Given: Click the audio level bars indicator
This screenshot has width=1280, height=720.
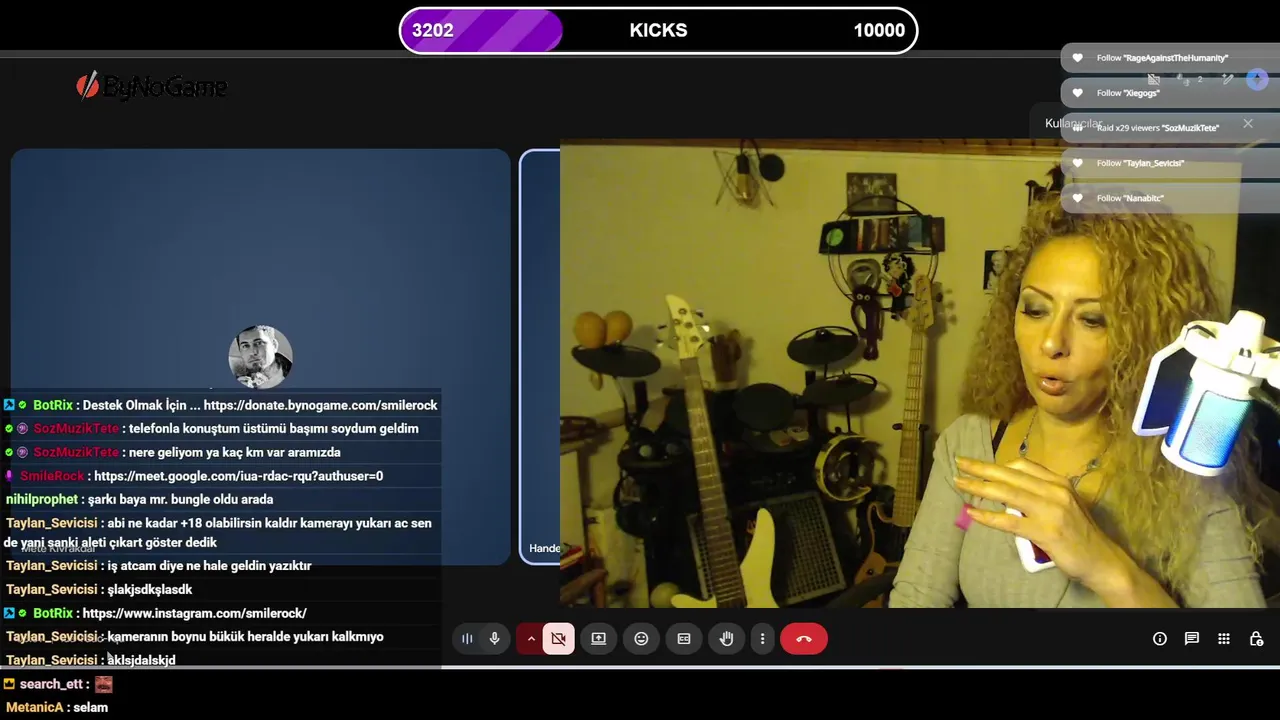Looking at the screenshot, I should pos(467,639).
